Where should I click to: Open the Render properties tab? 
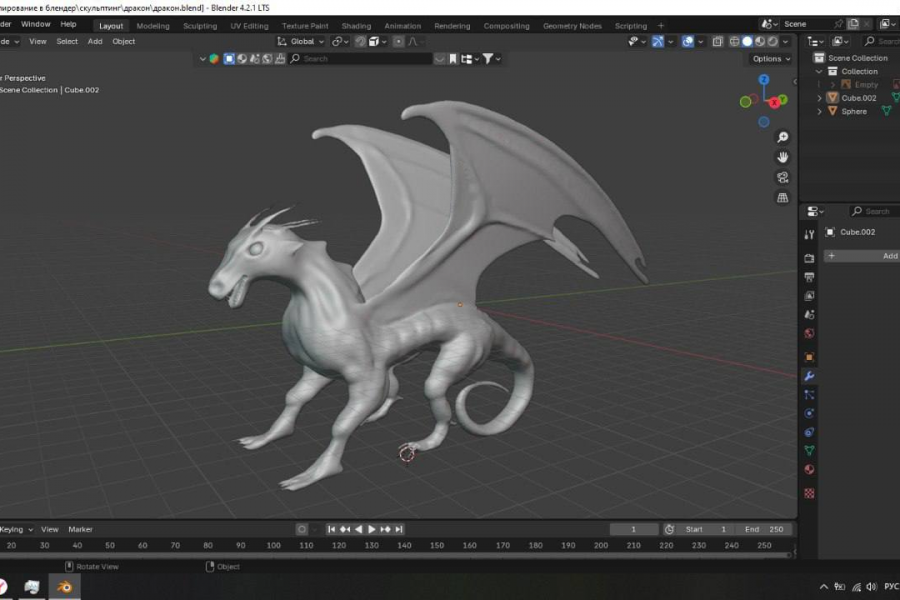tap(809, 258)
